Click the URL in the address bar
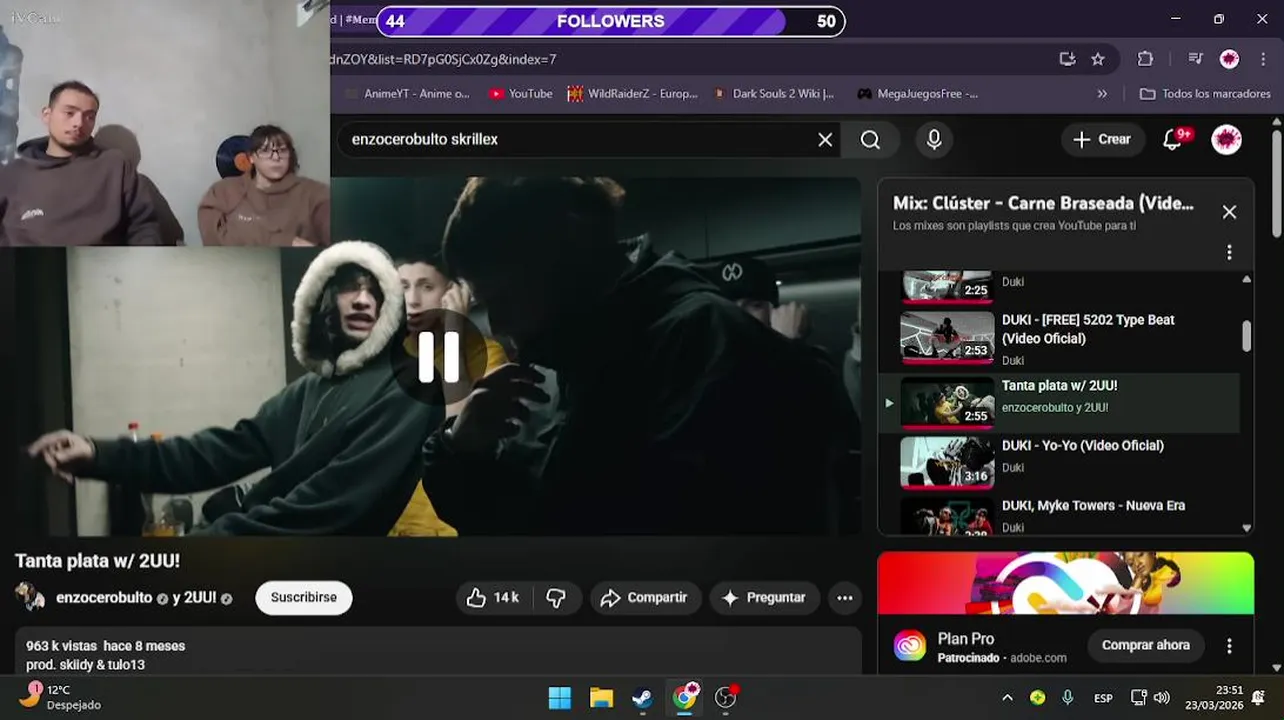 pyautogui.click(x=444, y=59)
